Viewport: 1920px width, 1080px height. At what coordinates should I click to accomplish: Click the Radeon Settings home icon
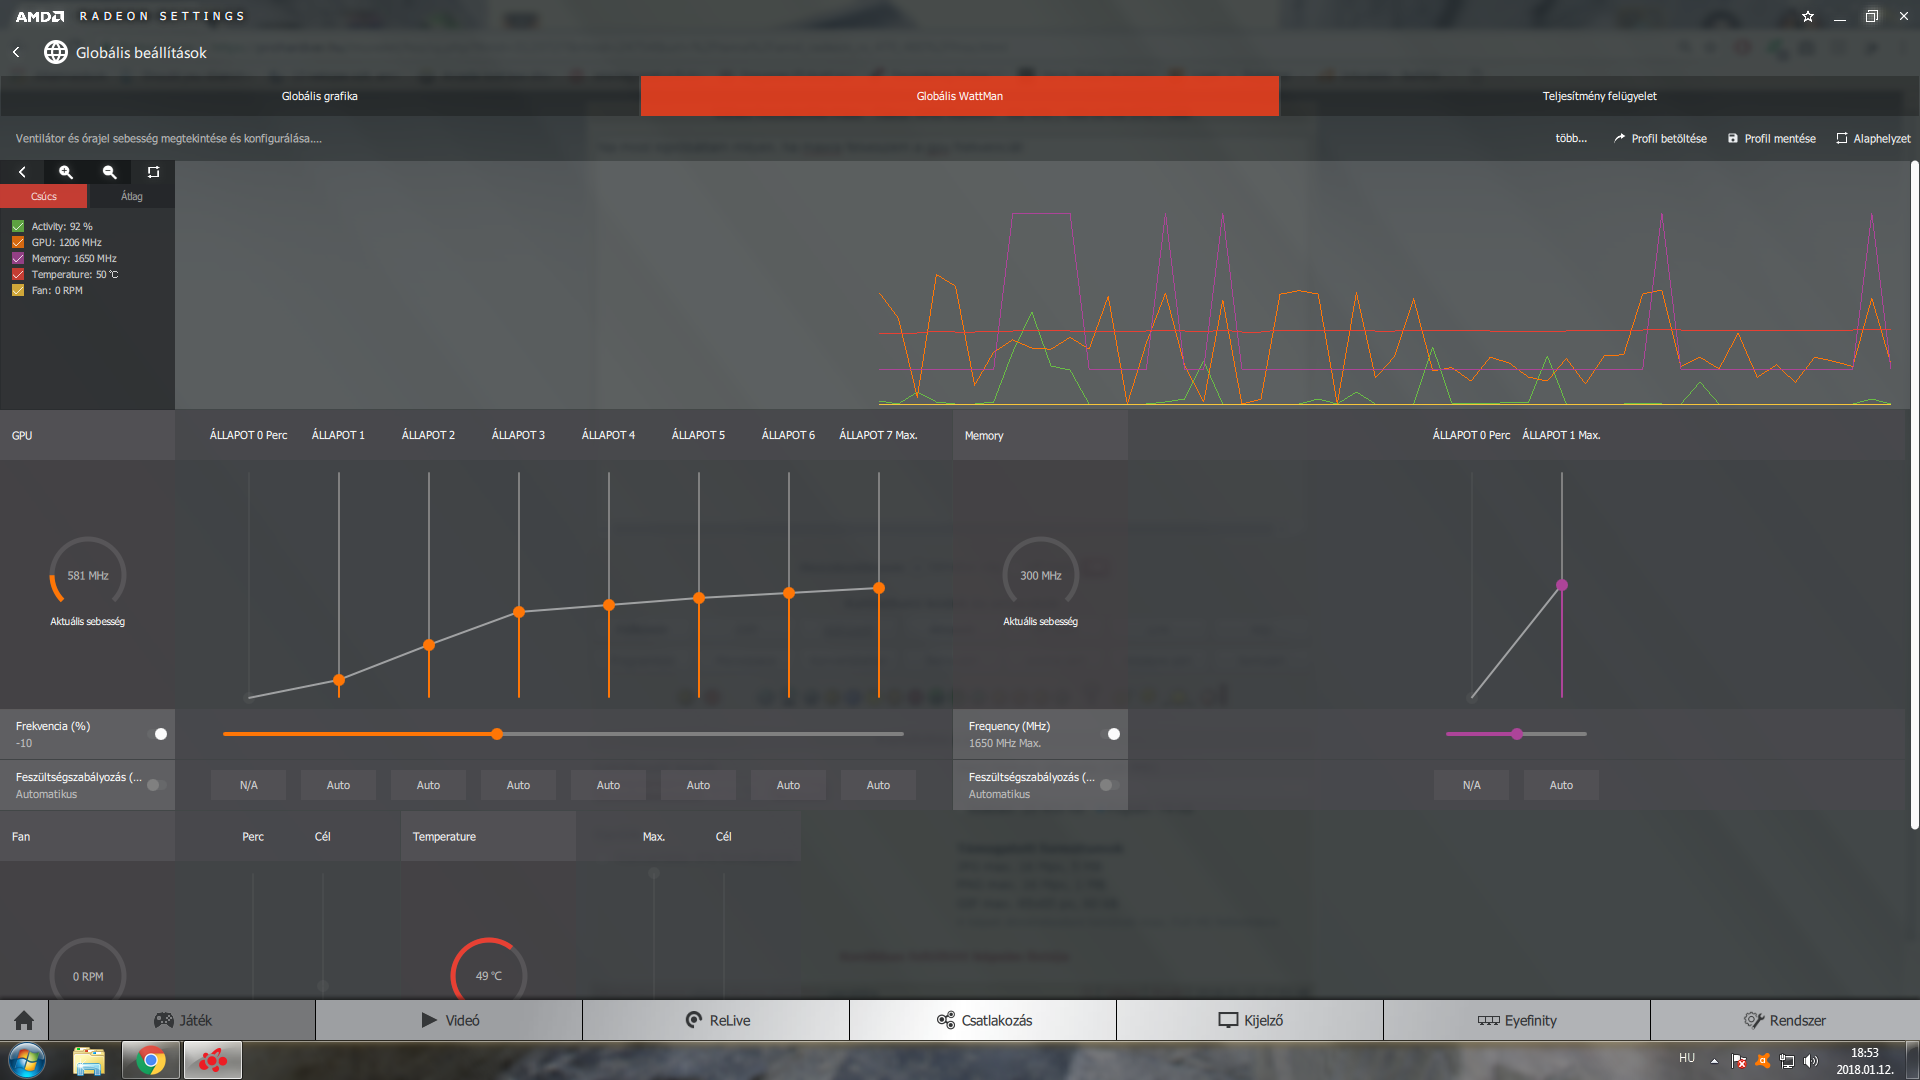point(24,1020)
